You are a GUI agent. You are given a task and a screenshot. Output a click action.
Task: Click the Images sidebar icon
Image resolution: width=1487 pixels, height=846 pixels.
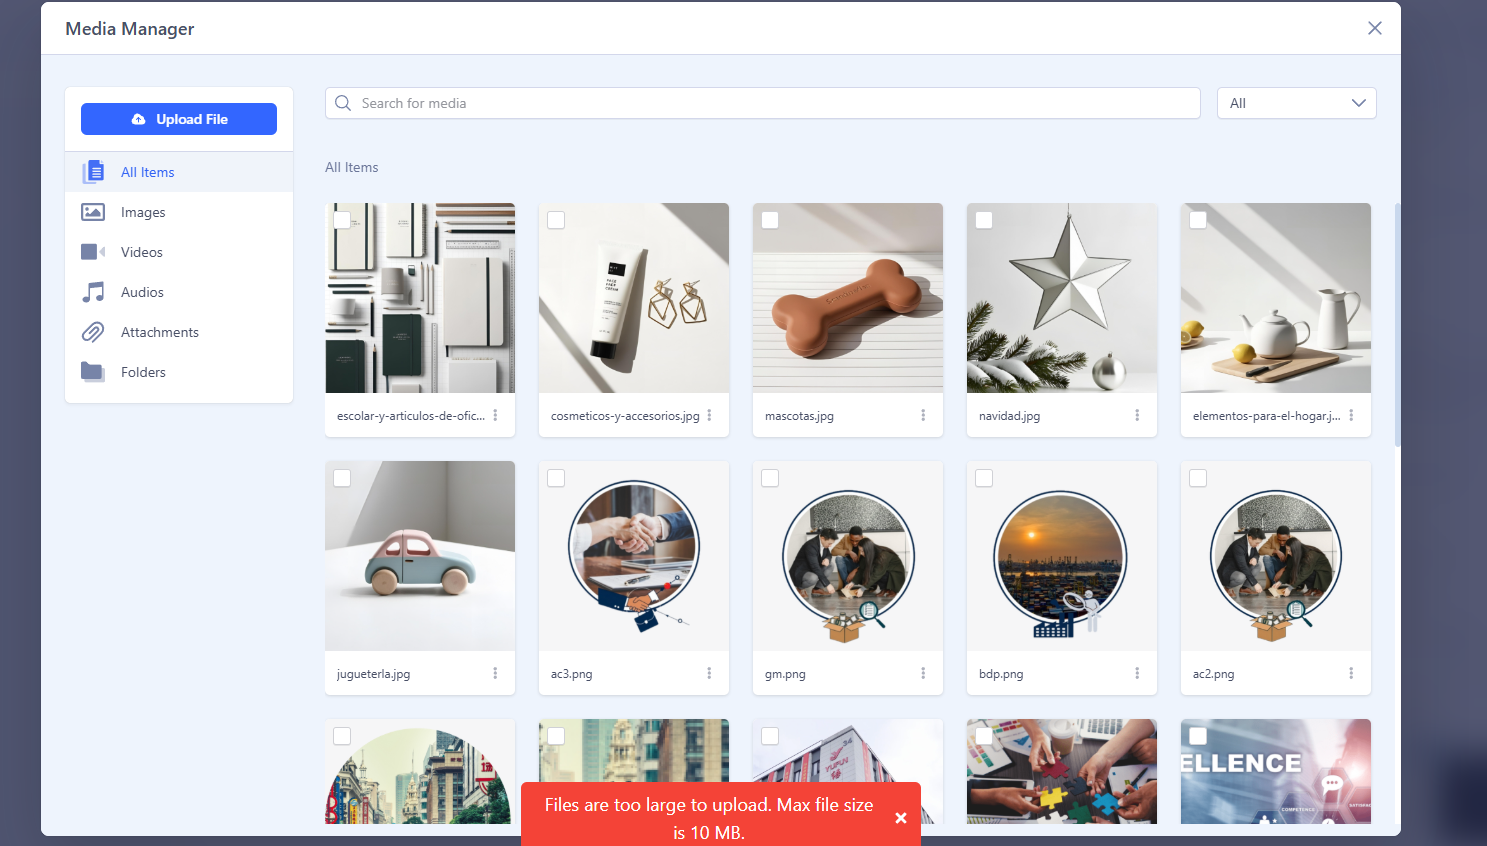(93, 212)
